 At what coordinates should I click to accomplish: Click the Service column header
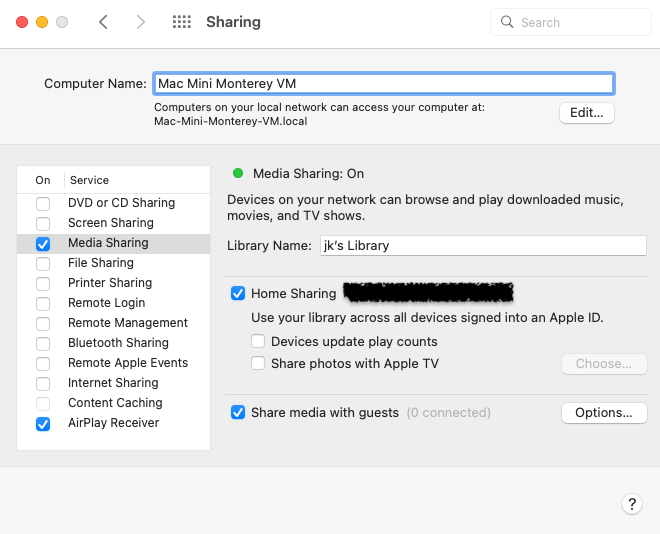(x=89, y=180)
